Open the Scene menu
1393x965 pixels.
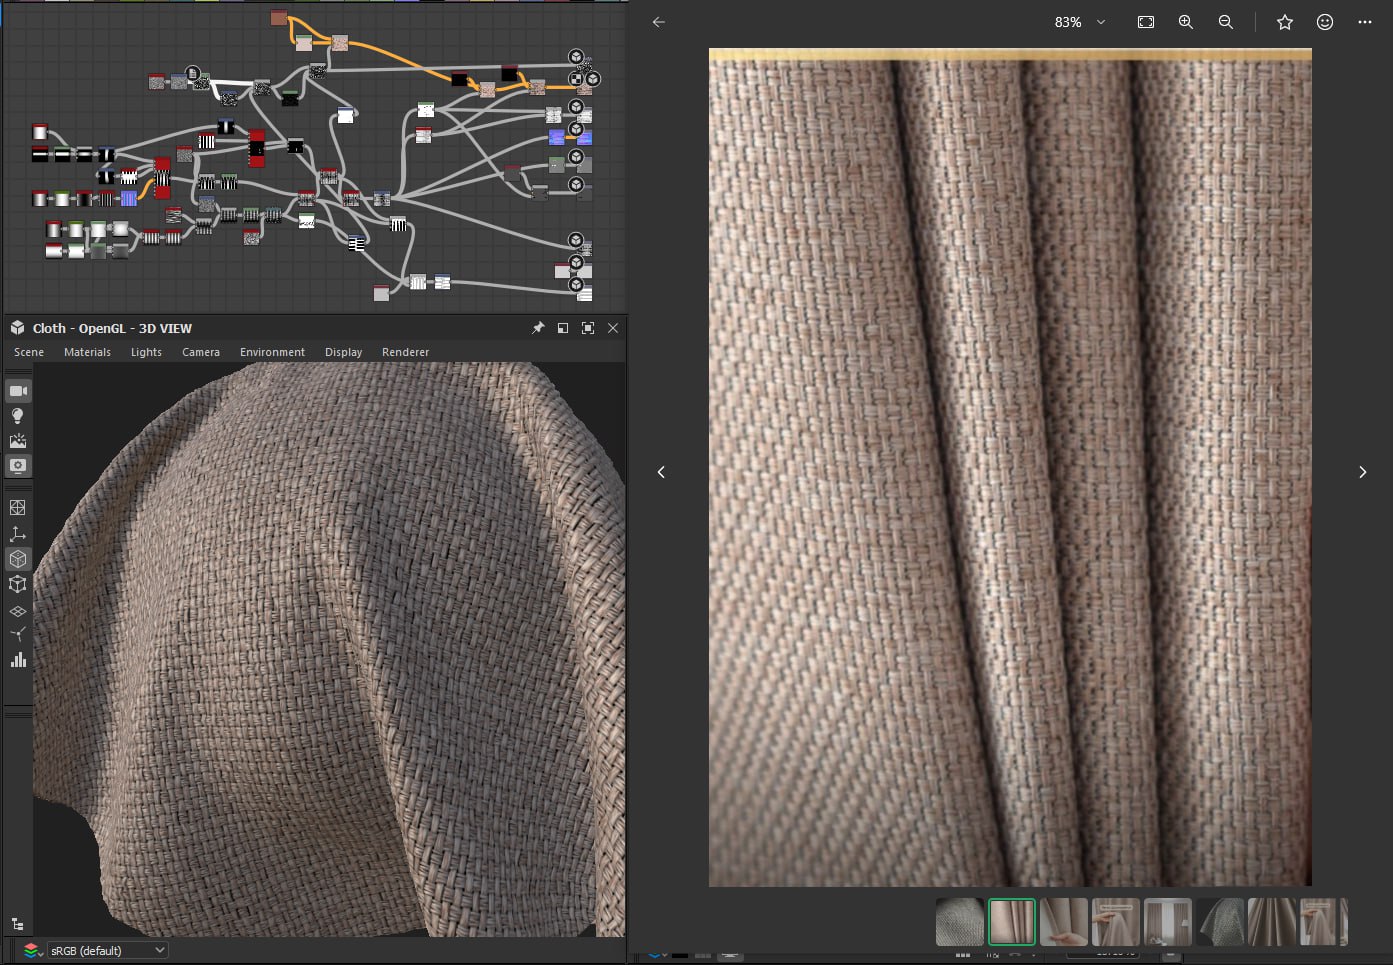29,352
